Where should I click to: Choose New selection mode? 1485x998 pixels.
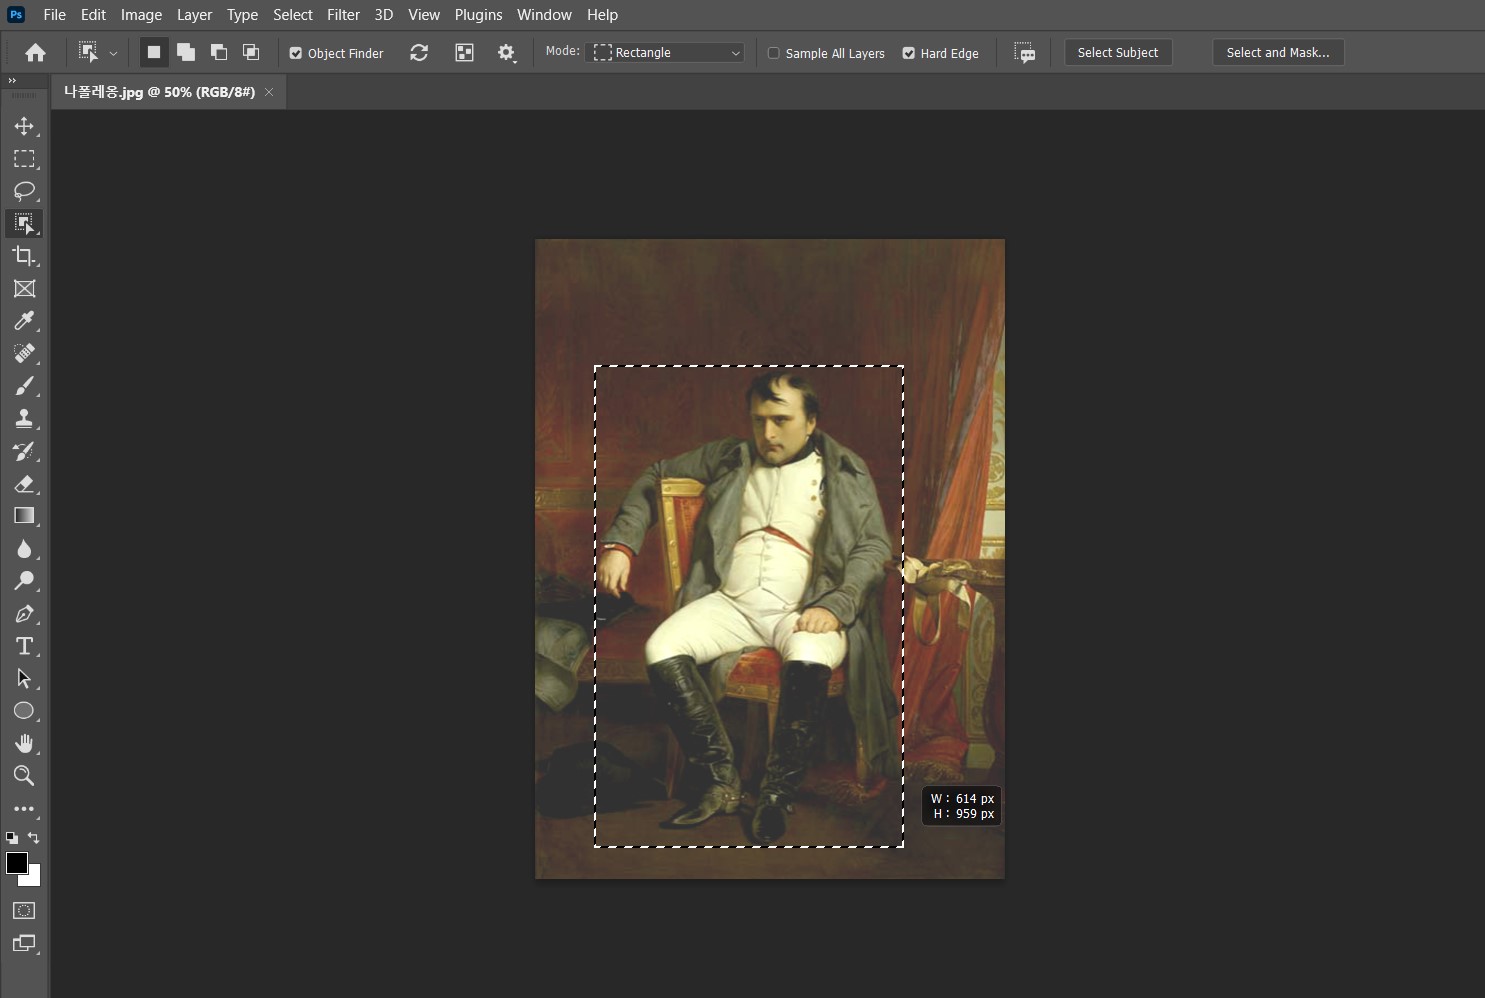coord(154,52)
